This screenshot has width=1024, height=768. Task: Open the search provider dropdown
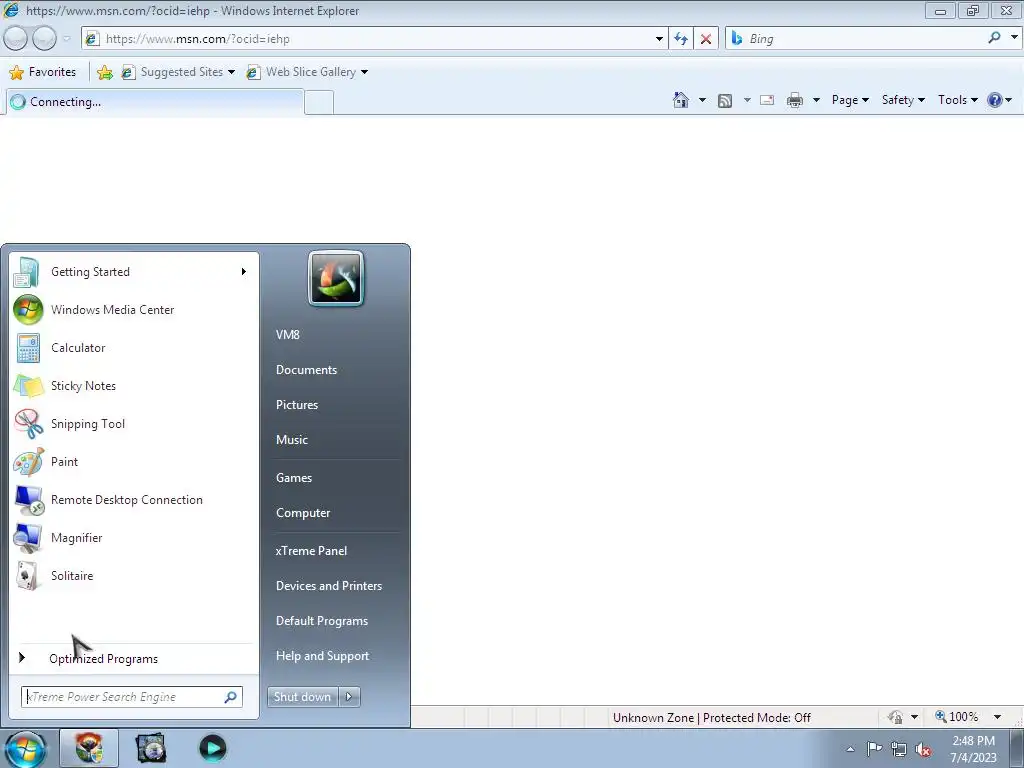(x=1014, y=38)
